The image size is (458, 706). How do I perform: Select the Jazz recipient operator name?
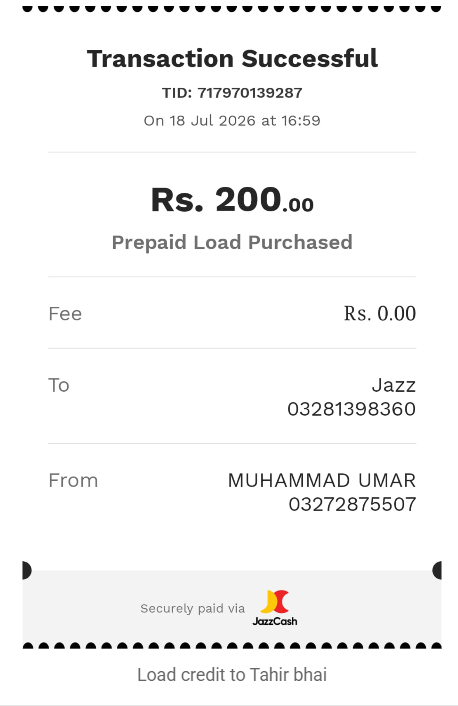point(394,385)
